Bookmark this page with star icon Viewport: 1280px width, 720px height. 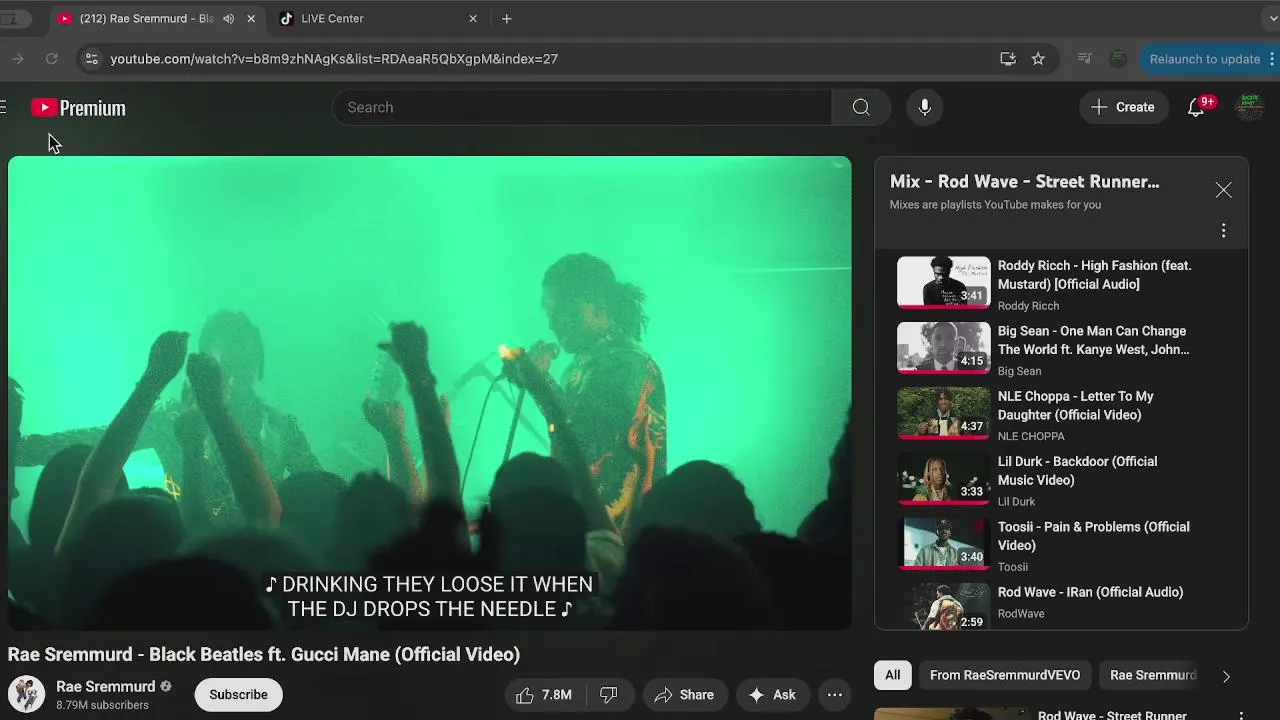[1038, 59]
